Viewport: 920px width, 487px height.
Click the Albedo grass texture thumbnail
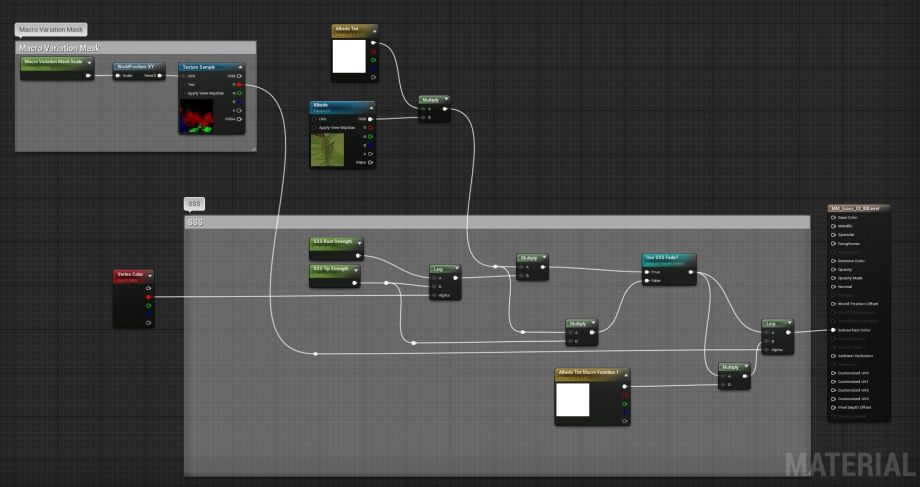click(x=327, y=150)
